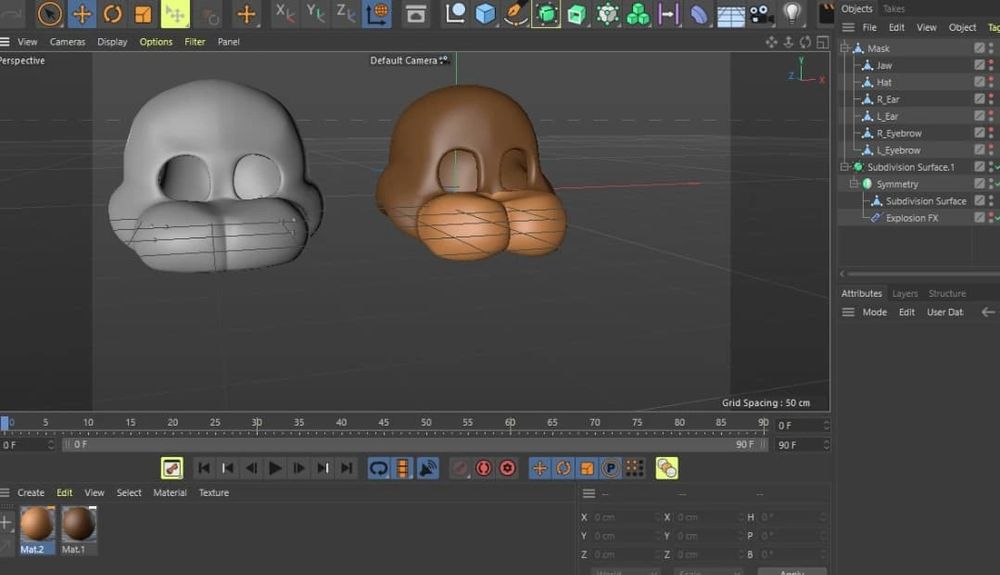1000x575 pixels.
Task: Choose the Scale tool in top toolbar
Action: coord(143,14)
